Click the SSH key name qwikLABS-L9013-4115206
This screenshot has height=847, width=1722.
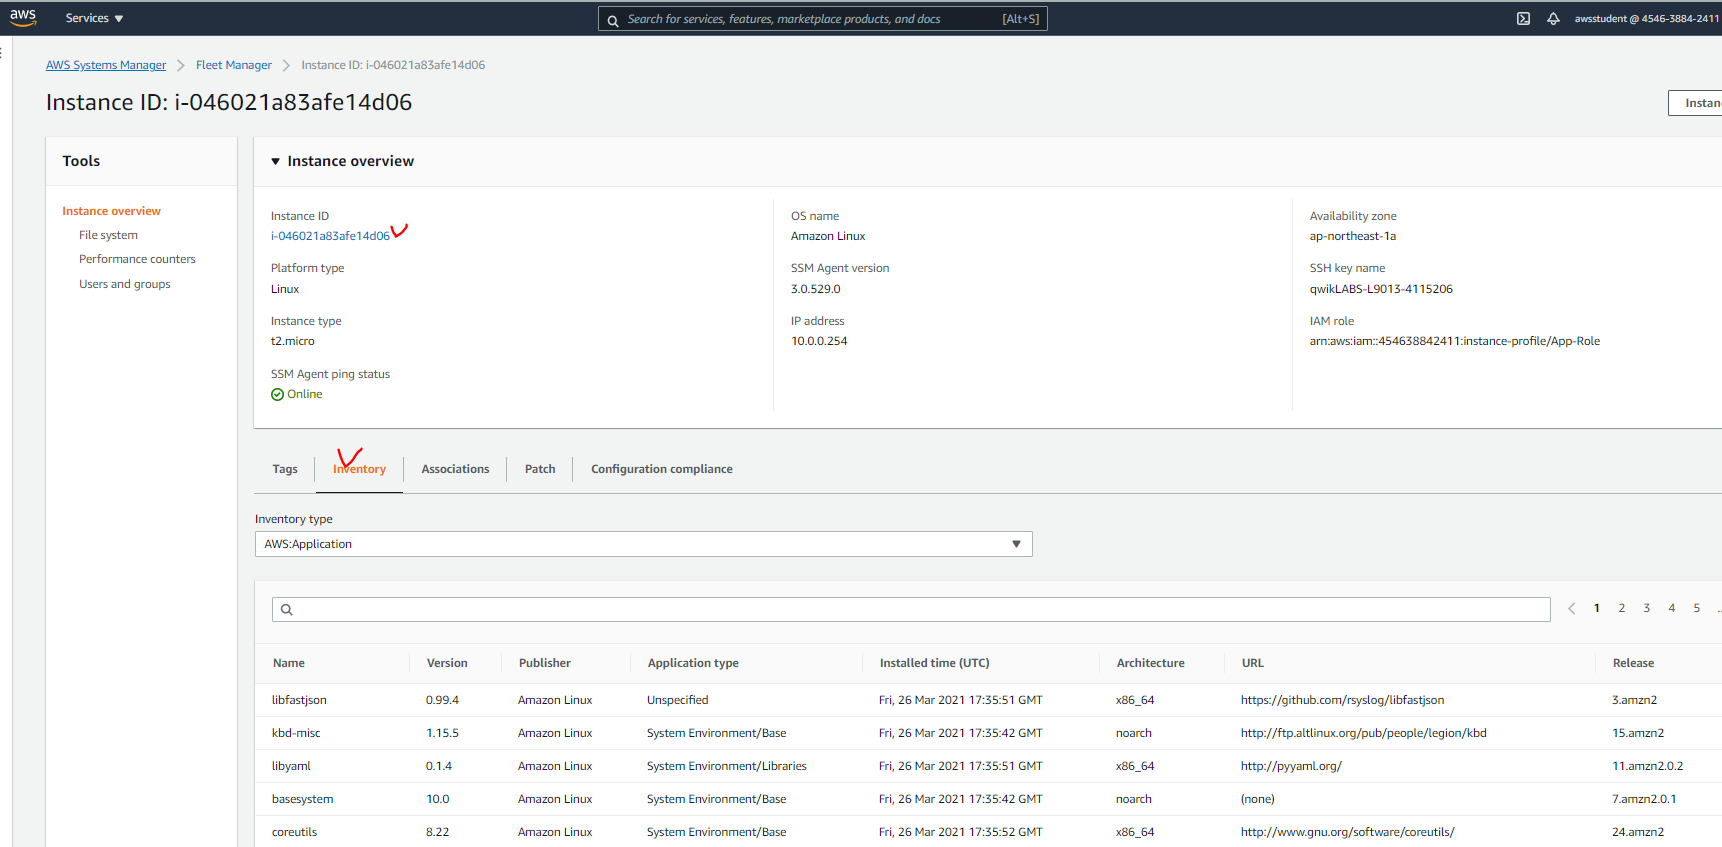(1381, 289)
